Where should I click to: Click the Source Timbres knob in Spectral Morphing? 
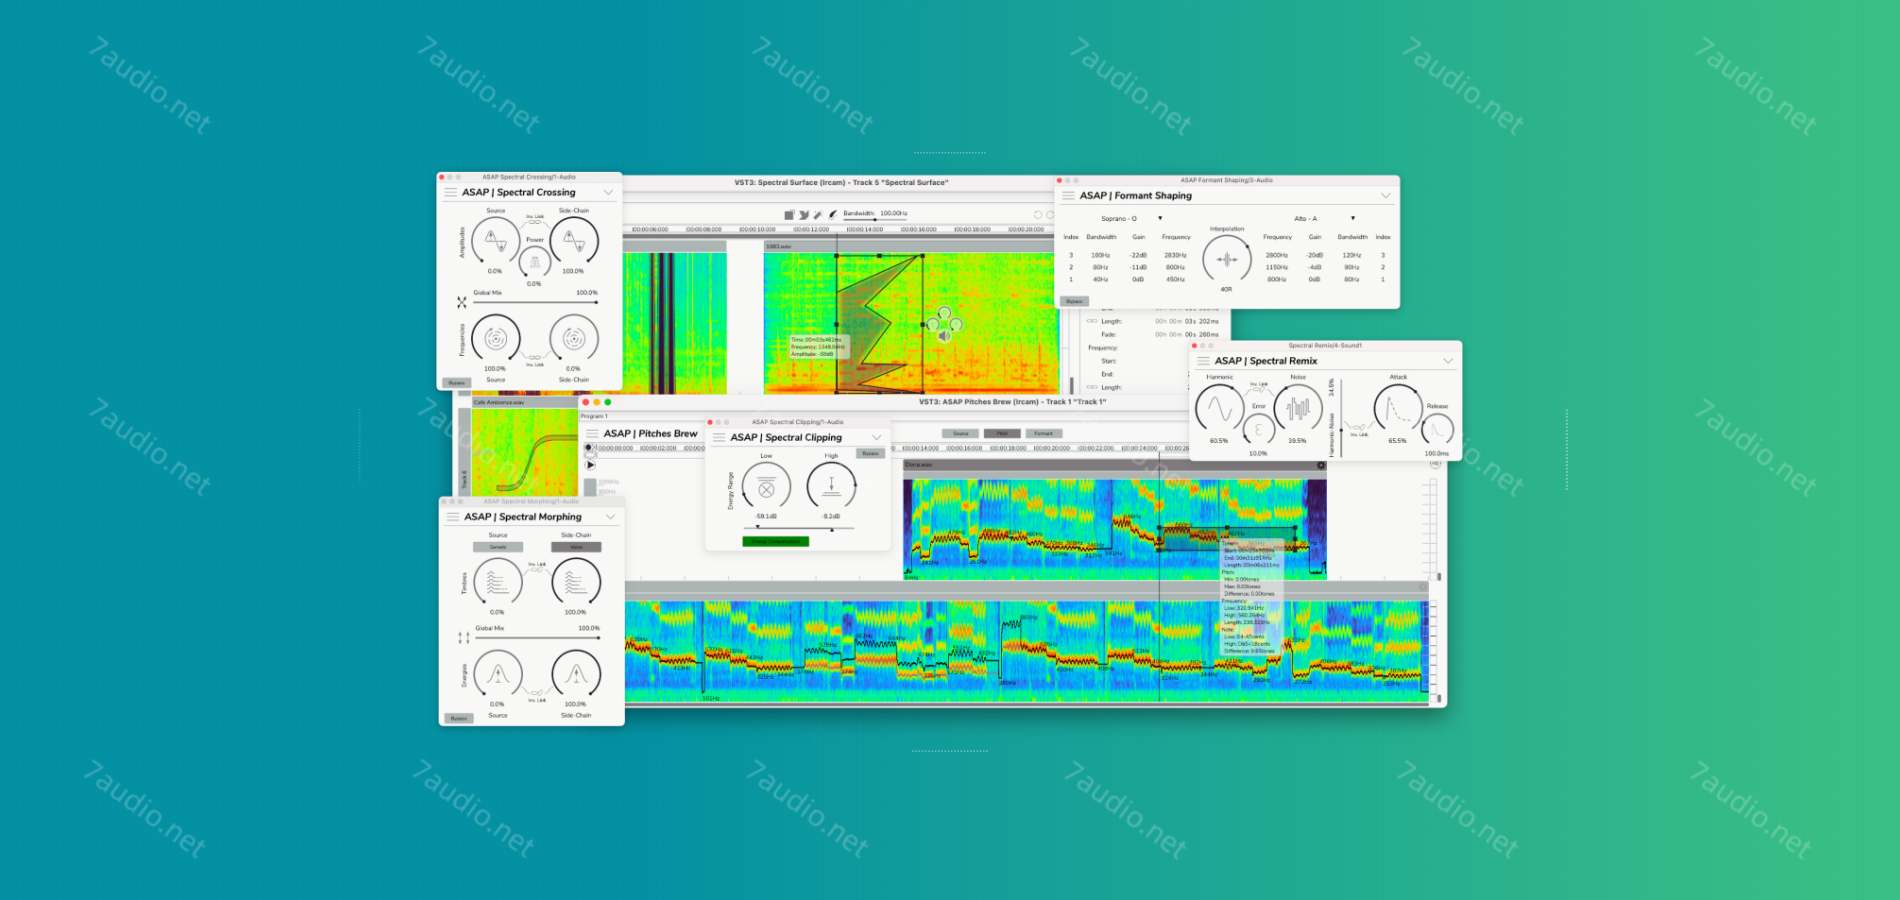point(497,581)
